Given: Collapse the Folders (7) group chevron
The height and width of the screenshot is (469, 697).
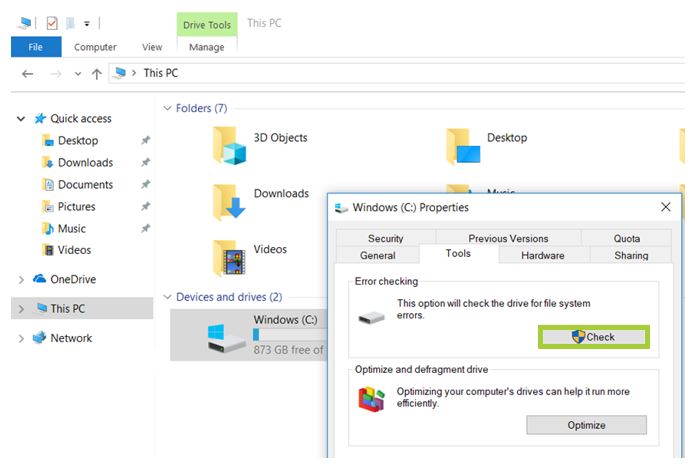Looking at the screenshot, I should point(167,108).
